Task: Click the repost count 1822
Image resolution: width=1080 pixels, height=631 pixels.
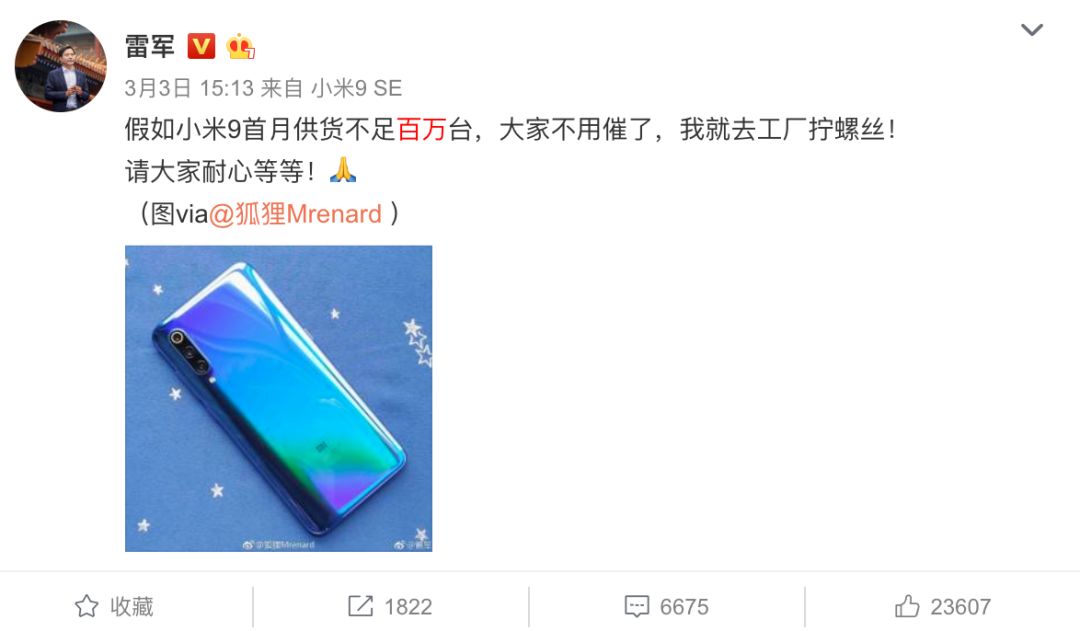Action: (x=408, y=607)
